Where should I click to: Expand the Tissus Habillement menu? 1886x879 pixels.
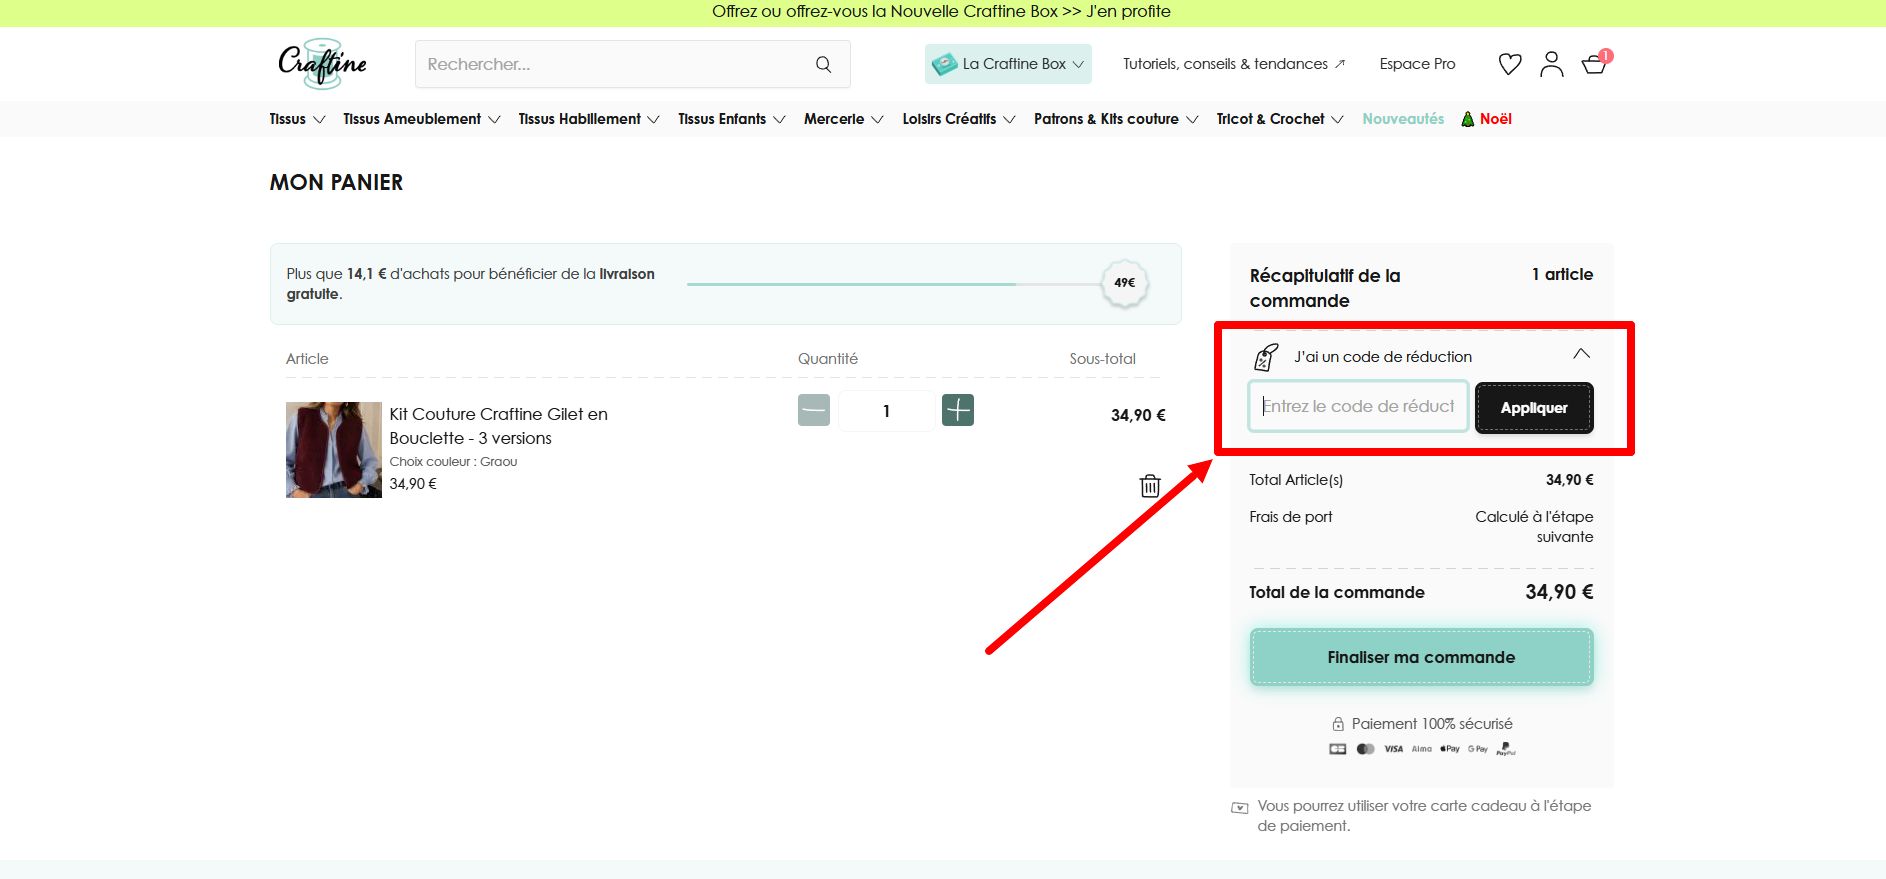click(589, 119)
